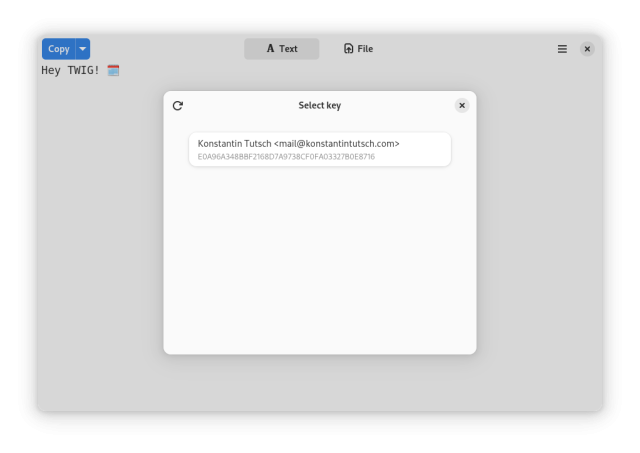Click the calendar emoji after Hey TWIG!
This screenshot has height=453, width=640.
click(113, 71)
